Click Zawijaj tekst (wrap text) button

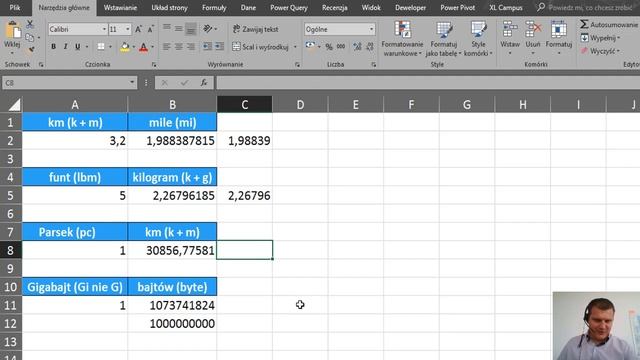(x=256, y=29)
